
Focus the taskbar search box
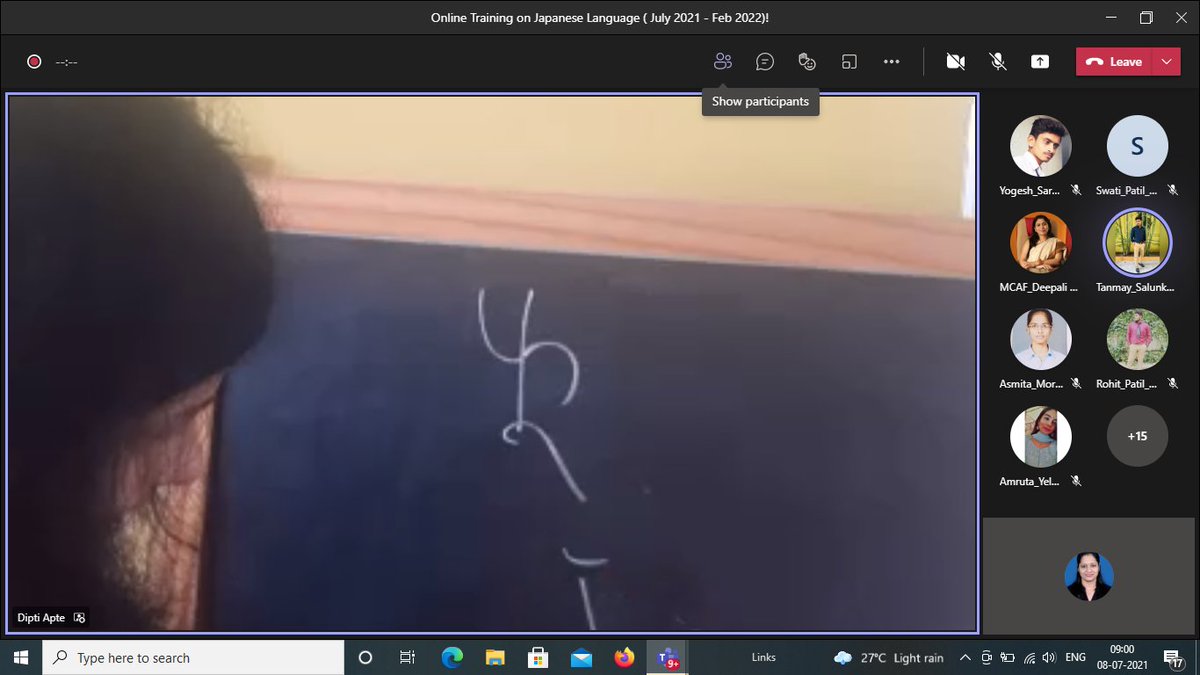(x=193, y=657)
